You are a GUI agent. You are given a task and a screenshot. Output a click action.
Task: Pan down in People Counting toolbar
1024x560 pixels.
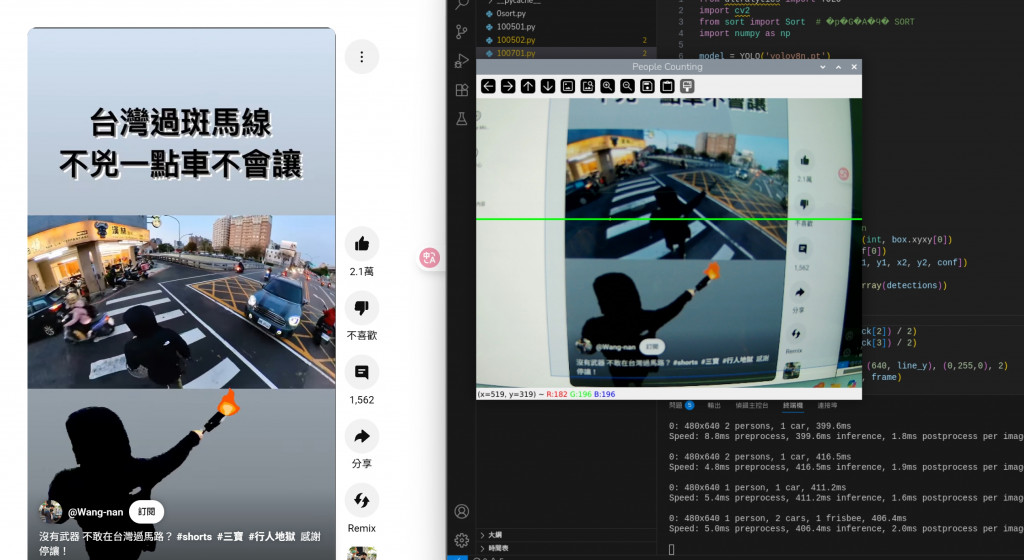click(548, 86)
